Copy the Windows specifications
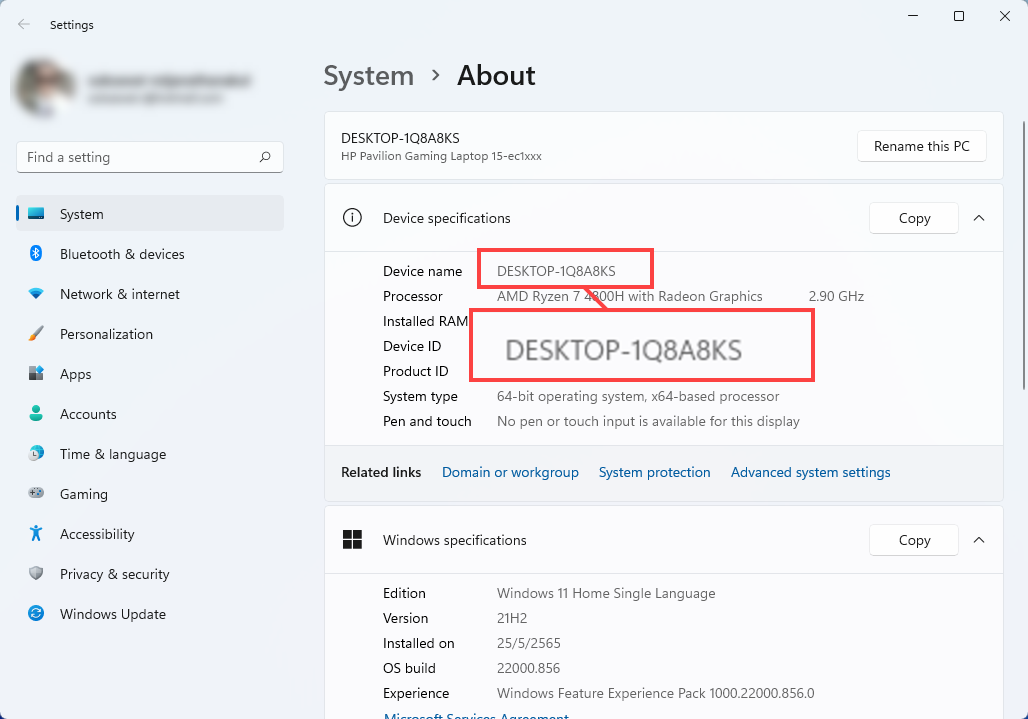This screenshot has height=719, width=1028. click(x=914, y=540)
